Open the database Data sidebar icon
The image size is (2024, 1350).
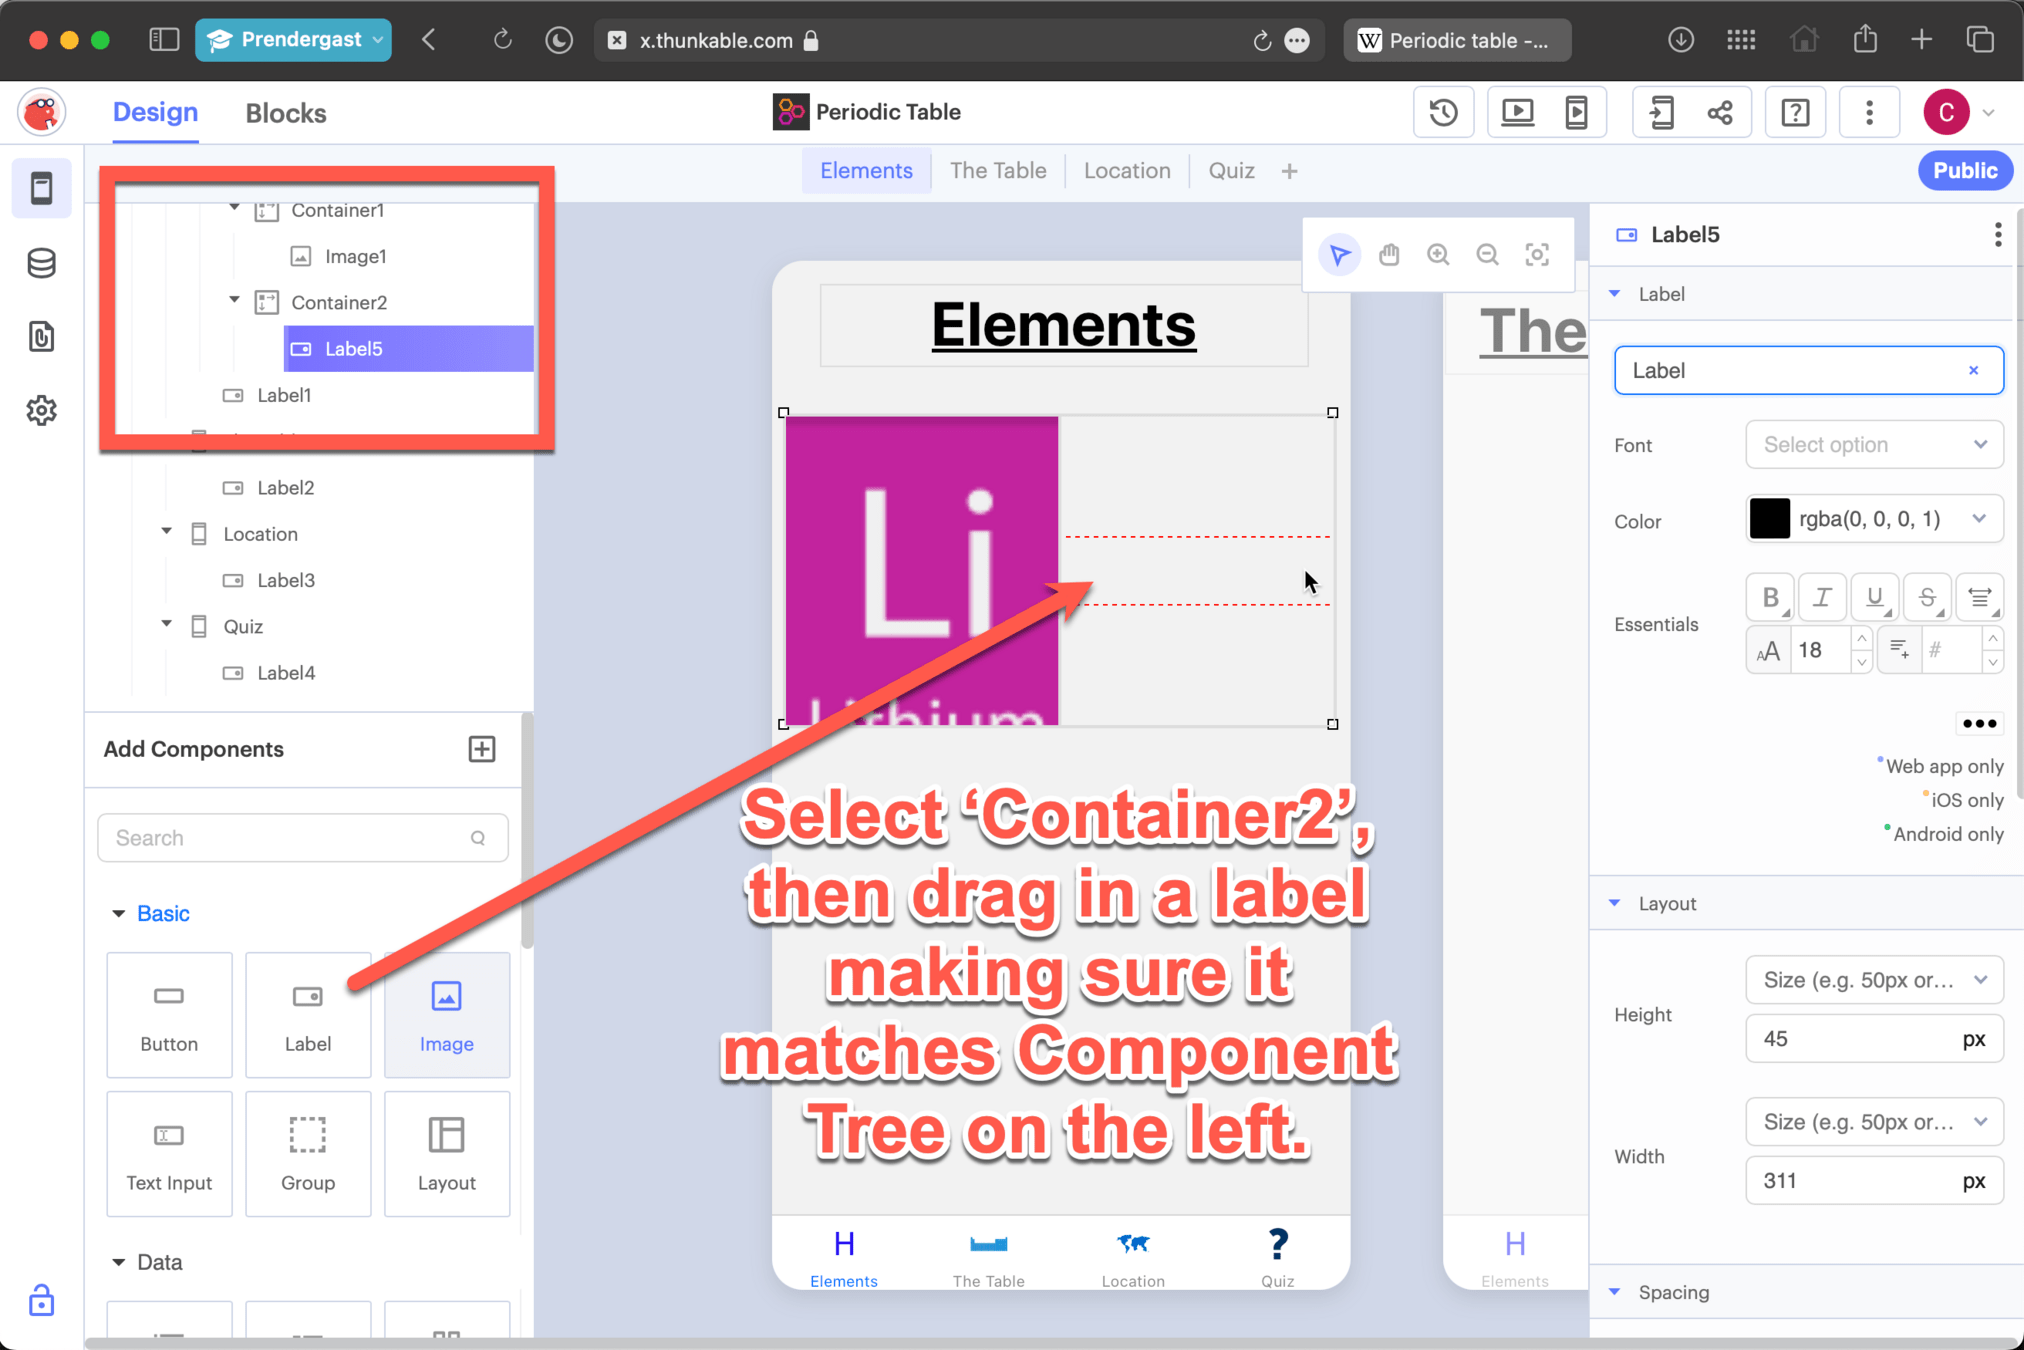[x=41, y=263]
